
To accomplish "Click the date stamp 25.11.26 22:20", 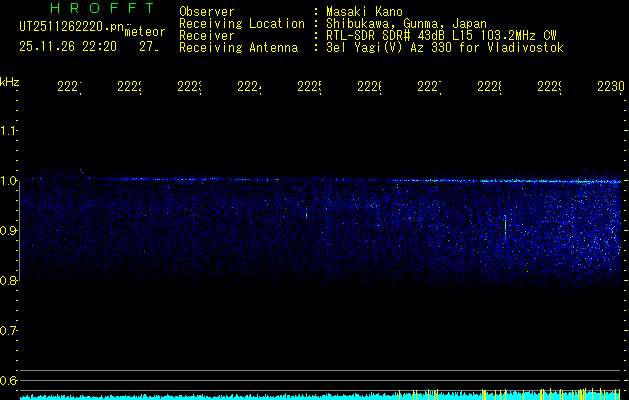I will pos(68,47).
